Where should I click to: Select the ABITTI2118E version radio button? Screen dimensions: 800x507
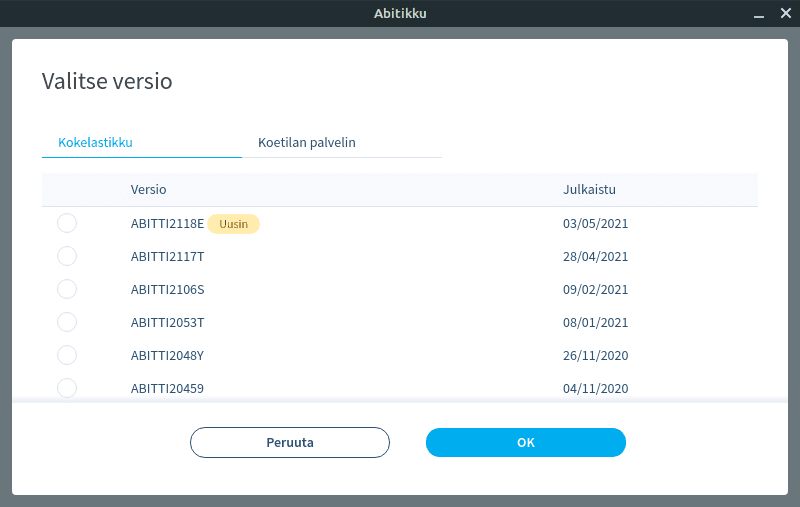(x=67, y=223)
